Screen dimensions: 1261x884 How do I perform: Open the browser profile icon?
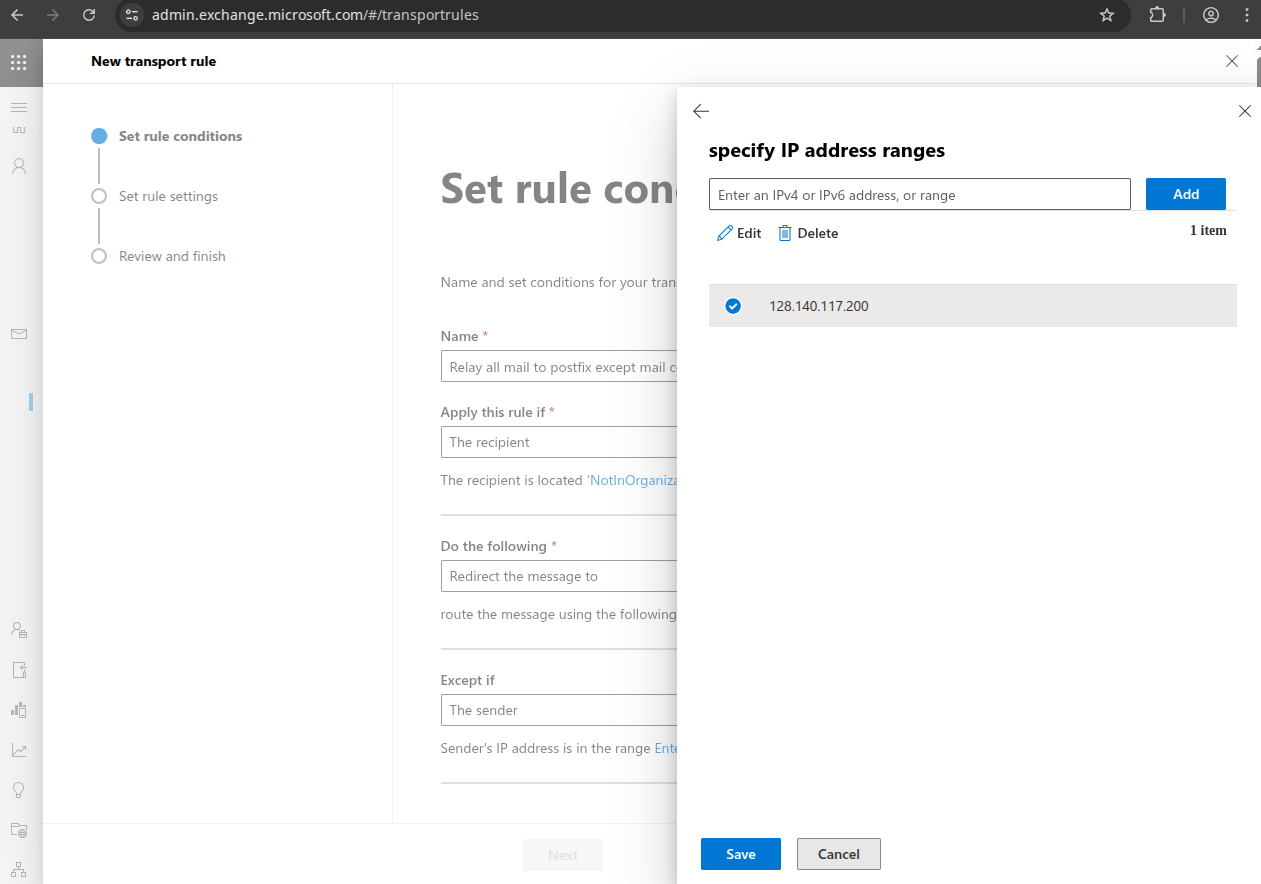point(1211,15)
